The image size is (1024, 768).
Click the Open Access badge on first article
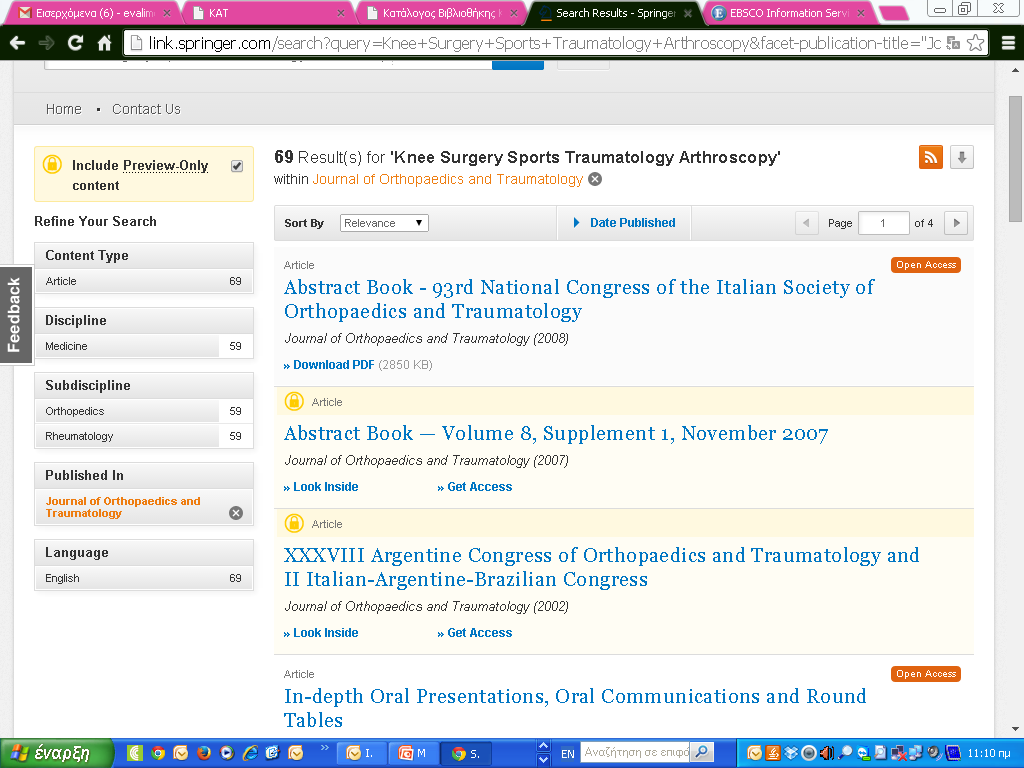[925, 264]
